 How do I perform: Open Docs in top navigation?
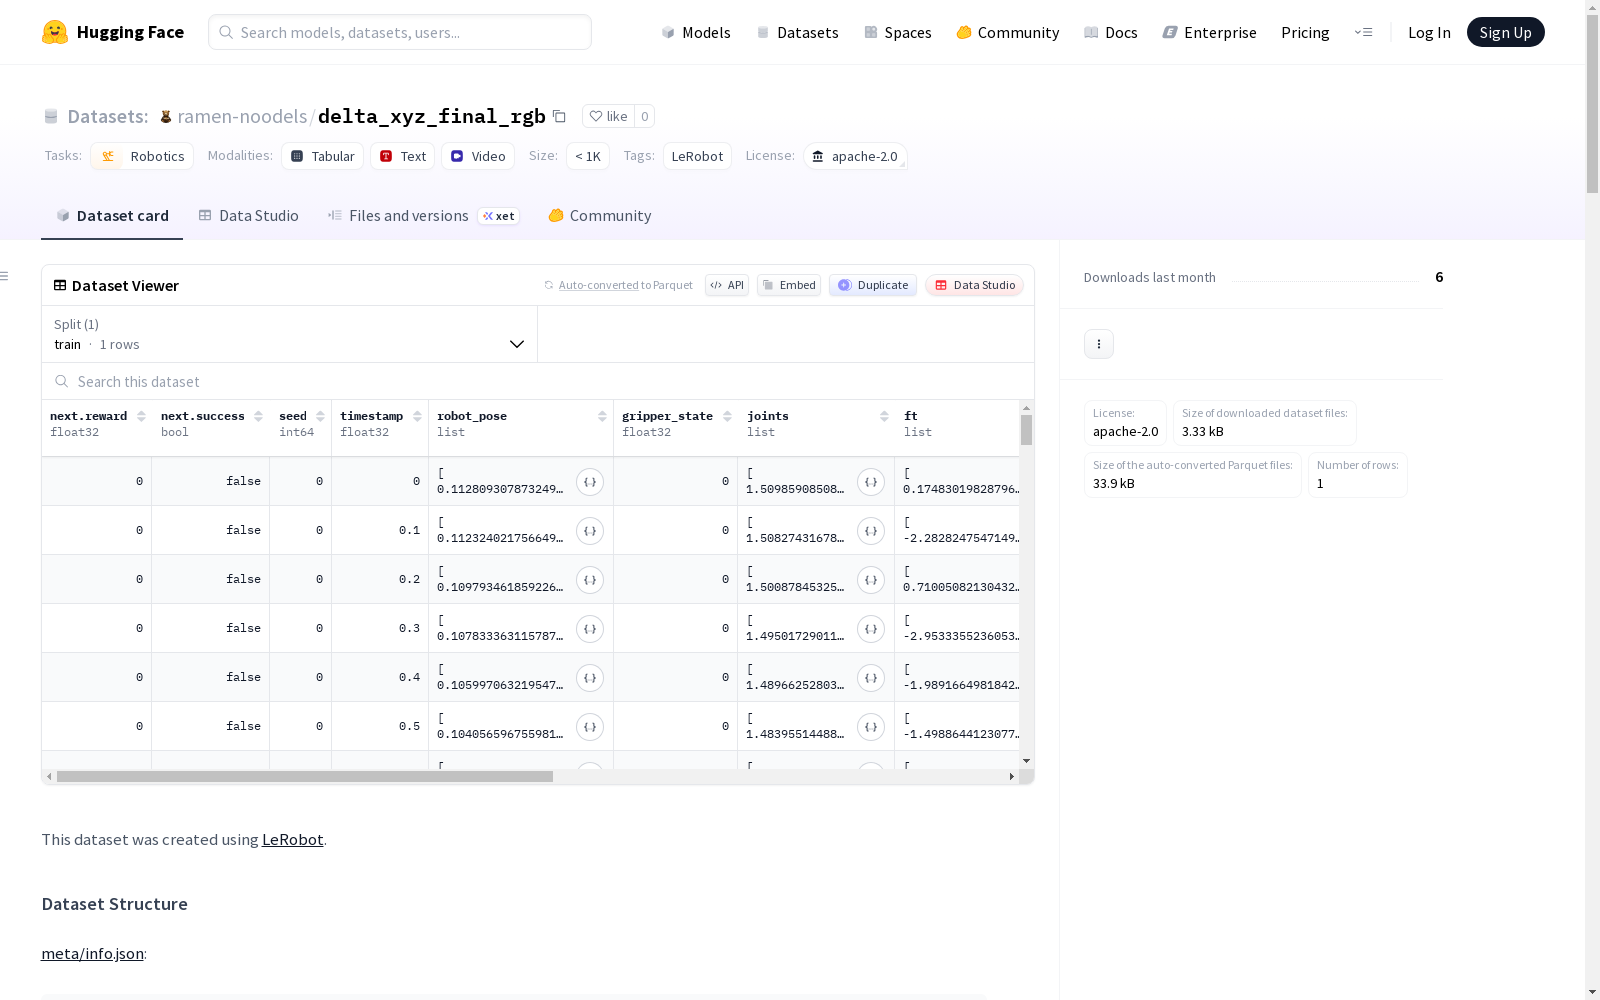[x=1111, y=32]
